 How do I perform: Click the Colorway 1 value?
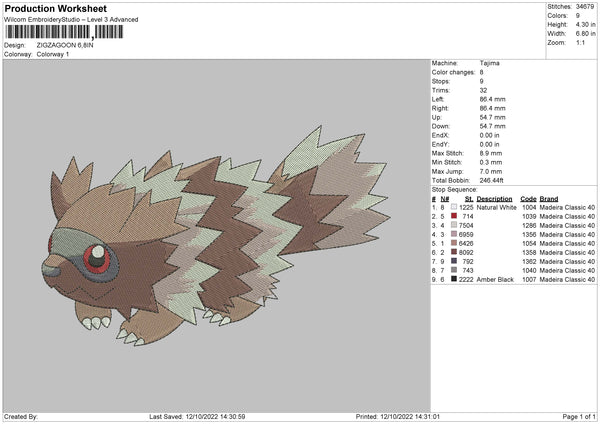point(53,54)
